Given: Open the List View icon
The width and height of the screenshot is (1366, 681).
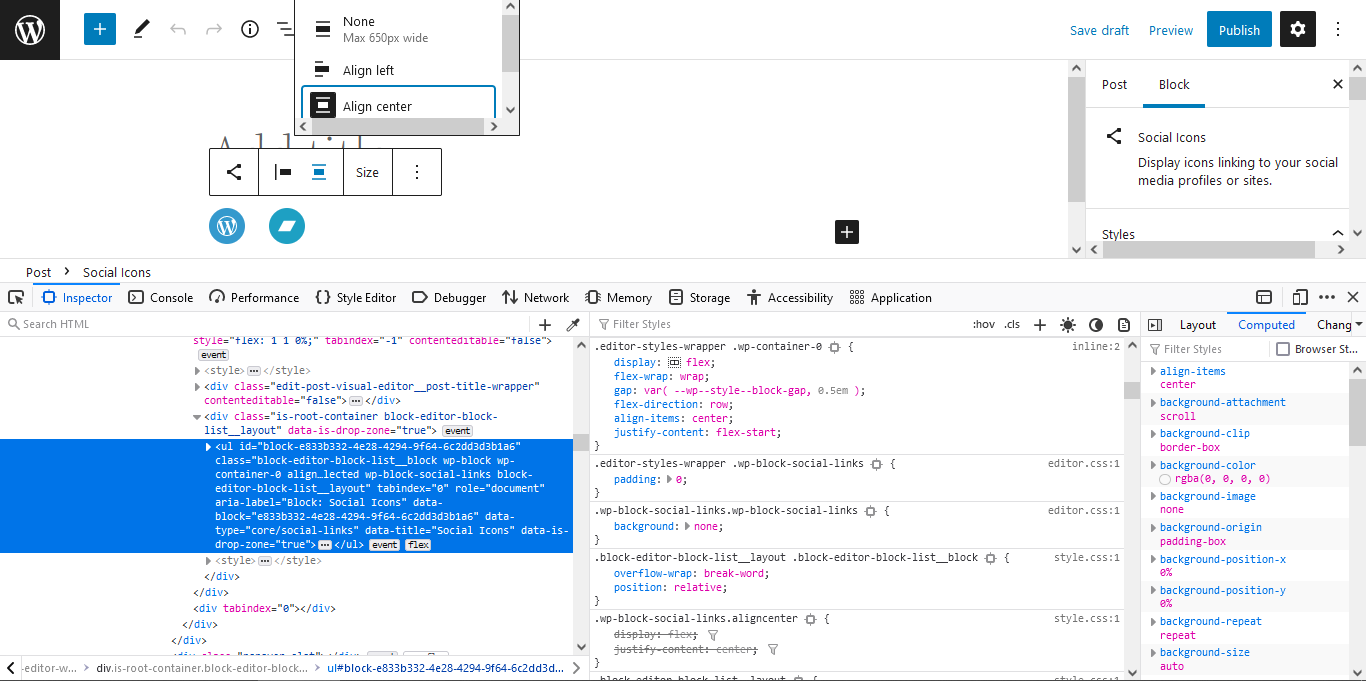Looking at the screenshot, I should click(285, 30).
